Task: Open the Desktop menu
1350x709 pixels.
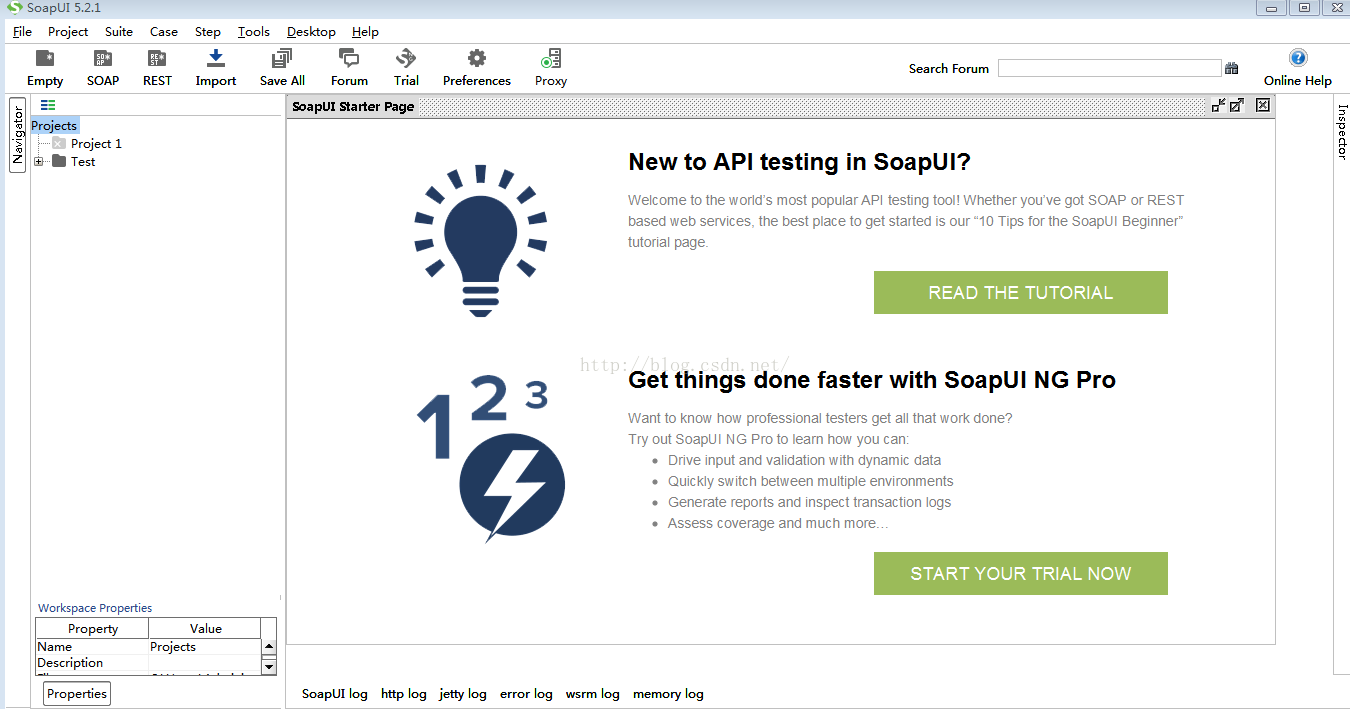Action: [x=311, y=31]
